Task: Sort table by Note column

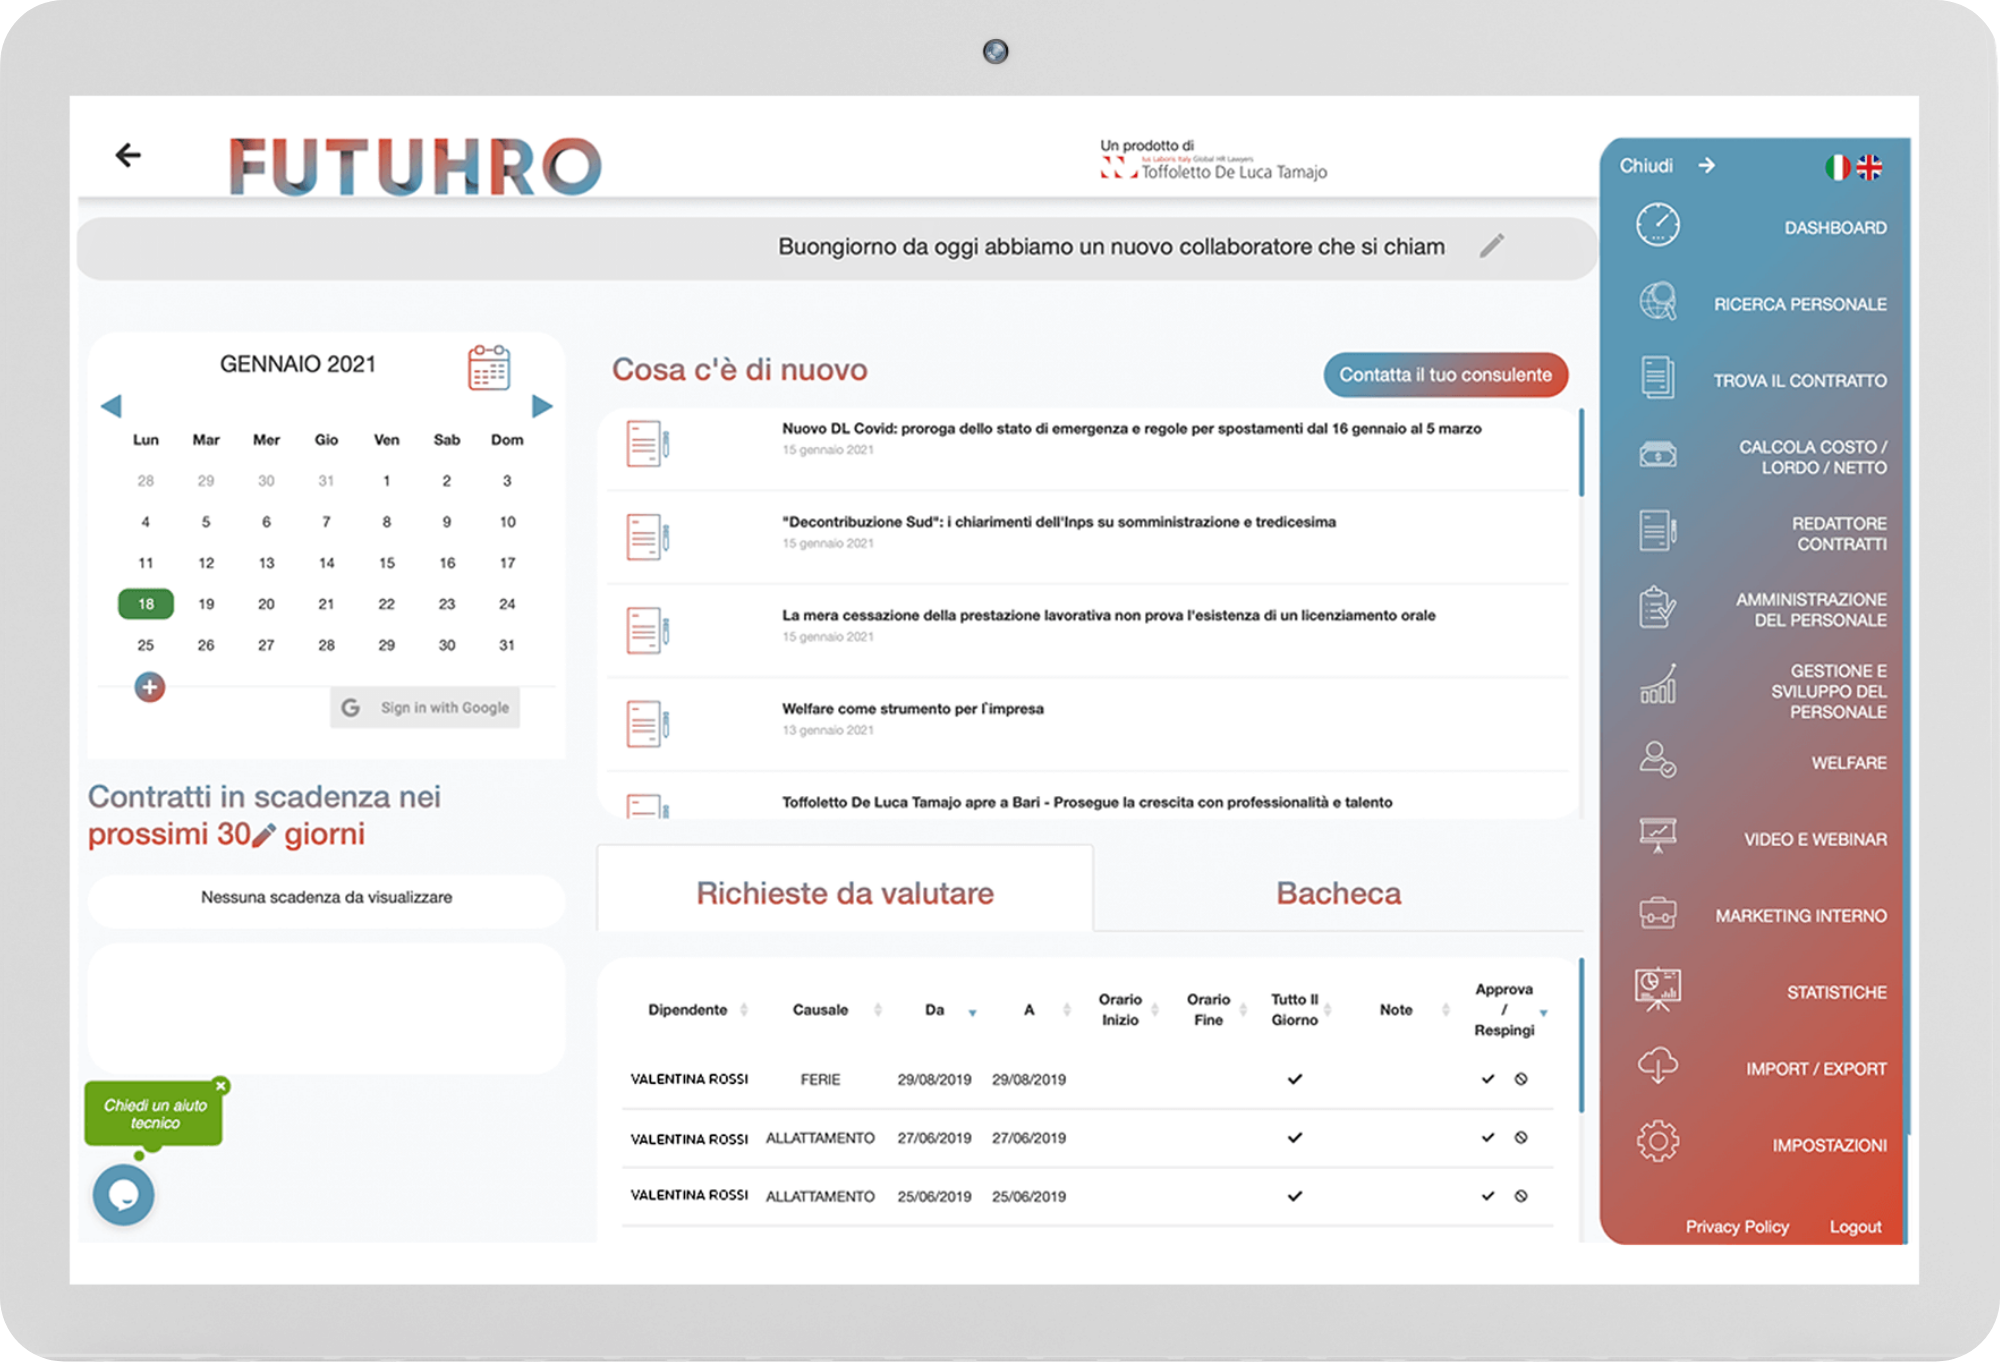Action: click(1446, 1010)
